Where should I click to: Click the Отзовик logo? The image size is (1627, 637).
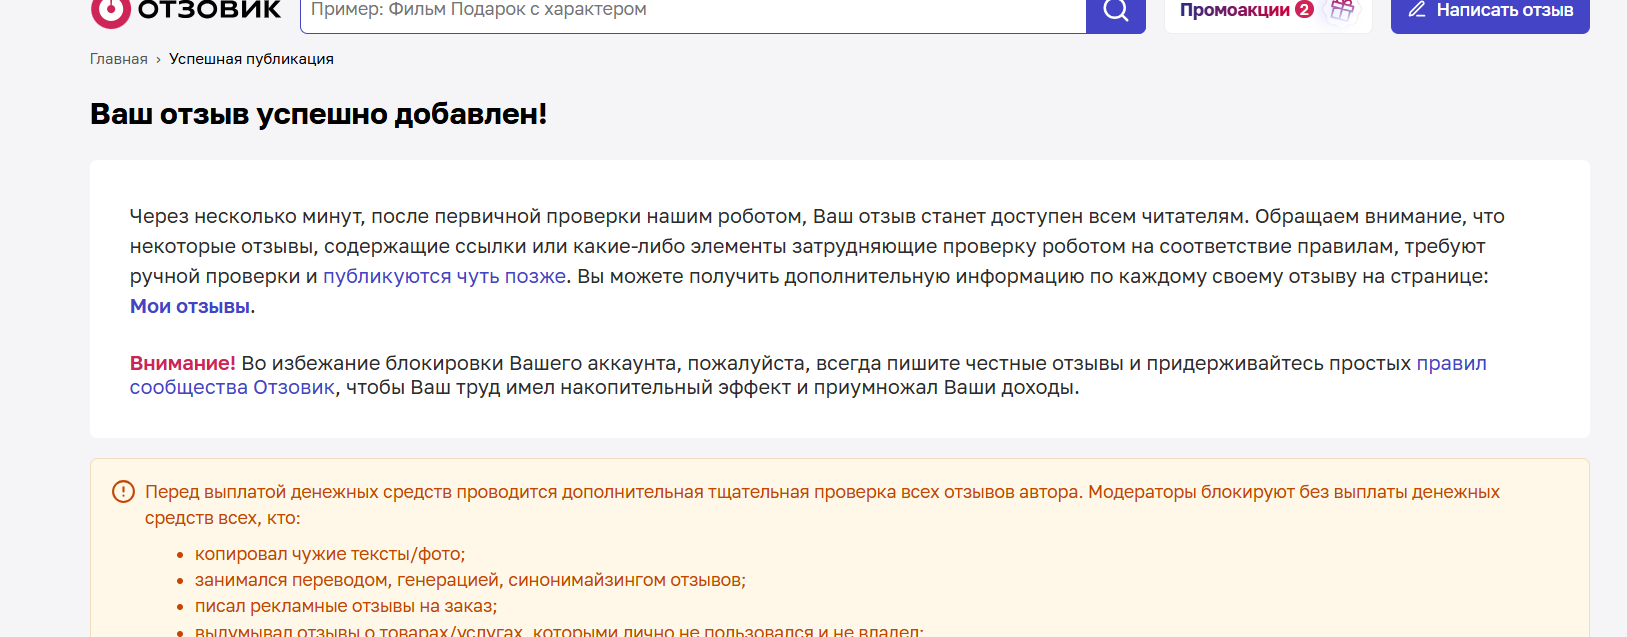coord(186,11)
